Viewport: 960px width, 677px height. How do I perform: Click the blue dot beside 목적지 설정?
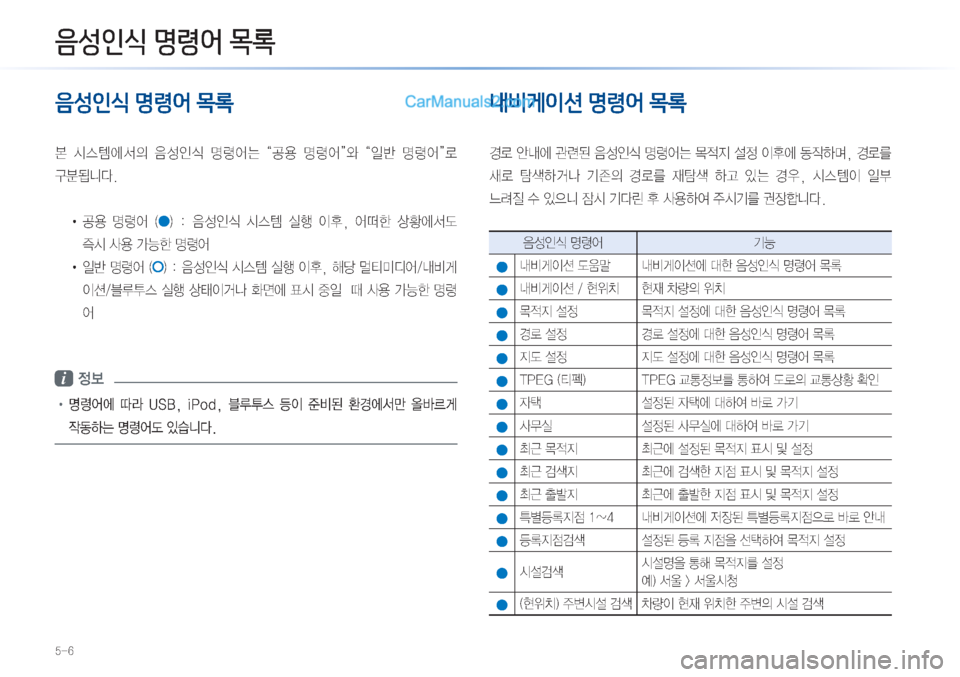point(502,313)
